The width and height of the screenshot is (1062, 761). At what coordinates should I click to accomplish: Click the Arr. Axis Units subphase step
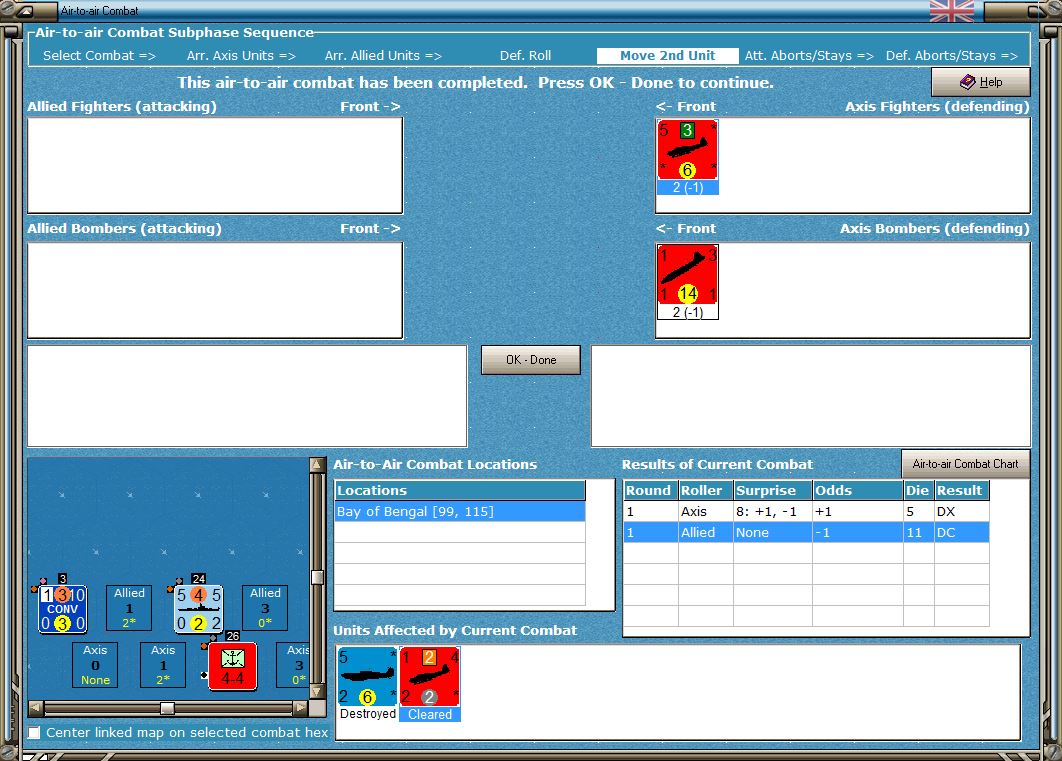(241, 56)
